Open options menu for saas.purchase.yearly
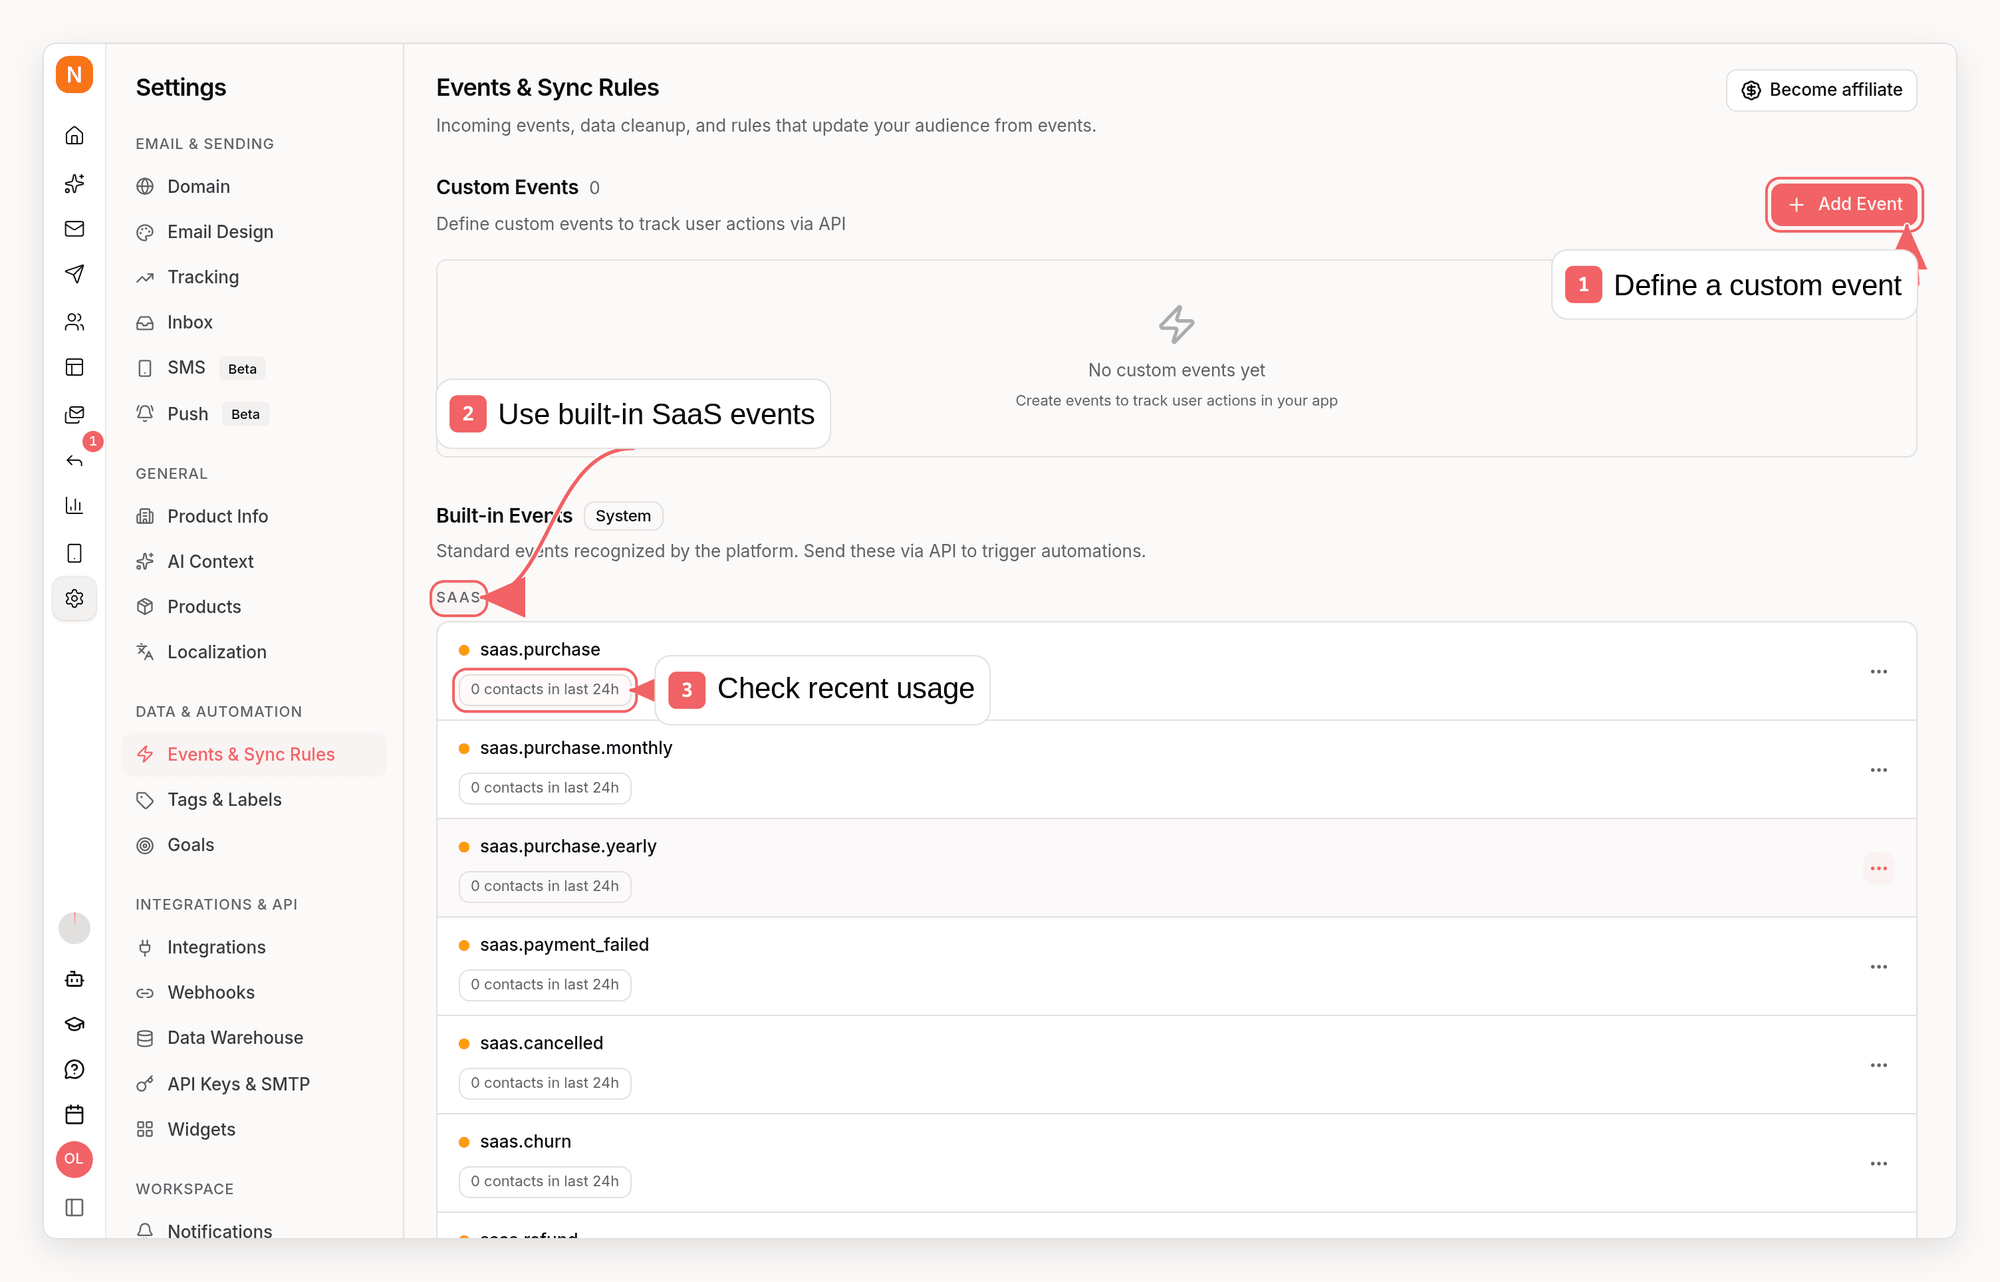The height and width of the screenshot is (1282, 2000). point(1879,868)
